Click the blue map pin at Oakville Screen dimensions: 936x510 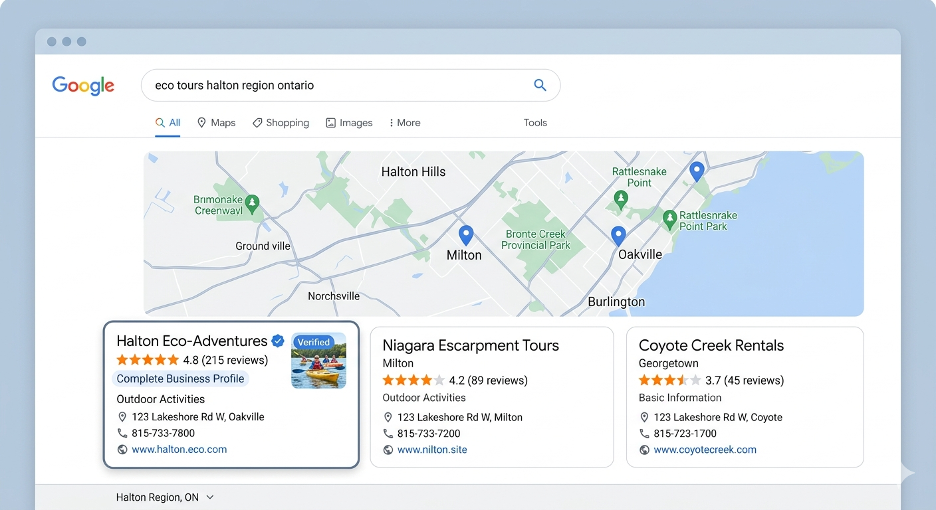pyautogui.click(x=618, y=236)
